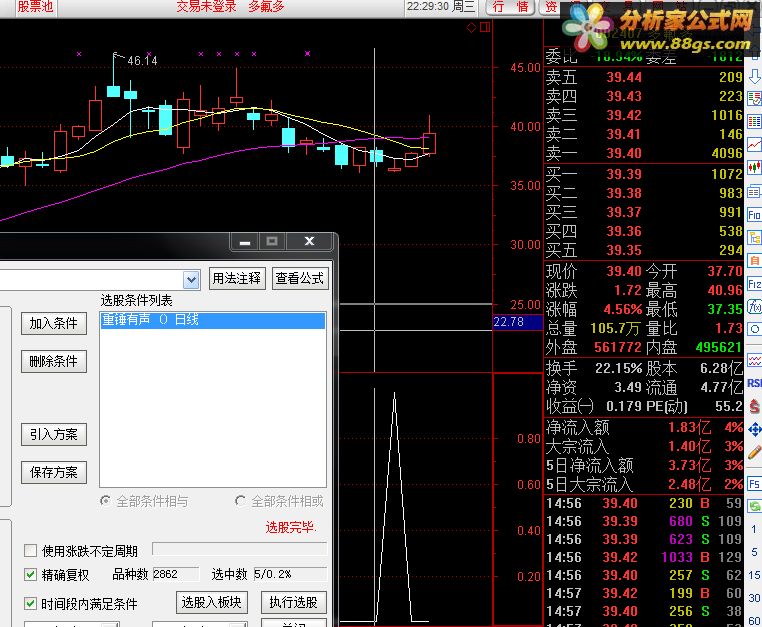
Task: Click the 自 self-selected stocks icon
Action: (x=754, y=261)
